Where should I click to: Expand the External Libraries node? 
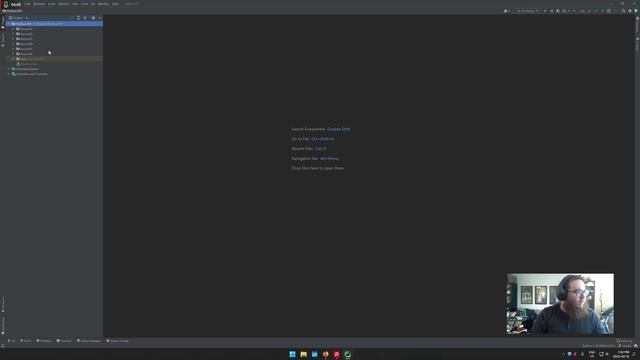pos(9,69)
